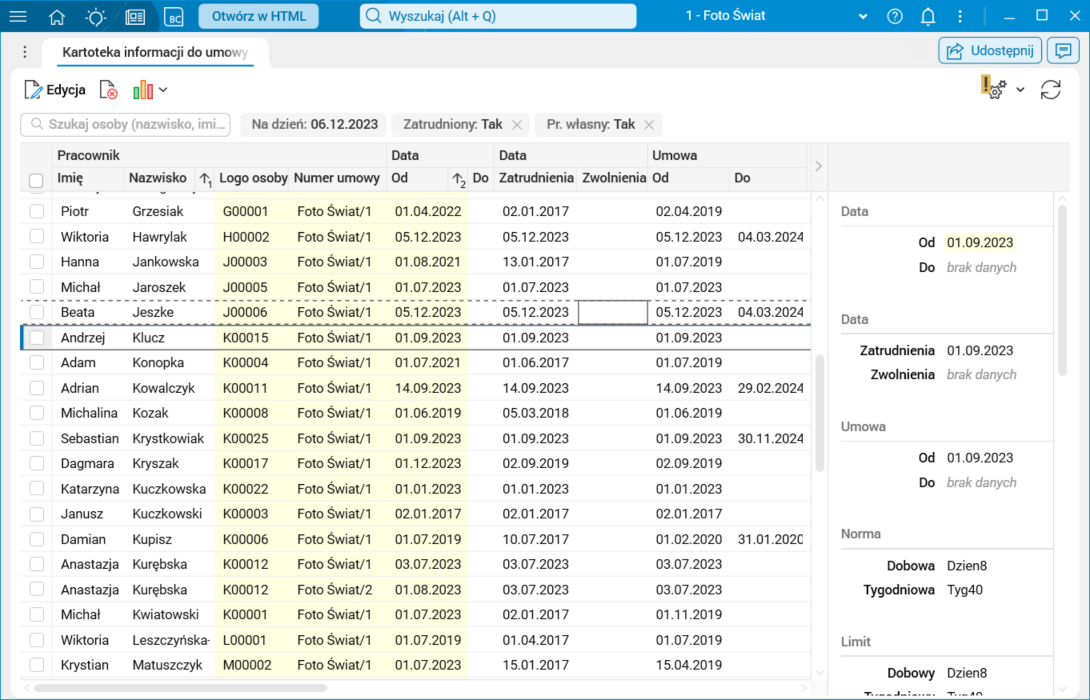This screenshot has width=1090, height=700.
Task: Open the notifications bell
Action: 928,16
